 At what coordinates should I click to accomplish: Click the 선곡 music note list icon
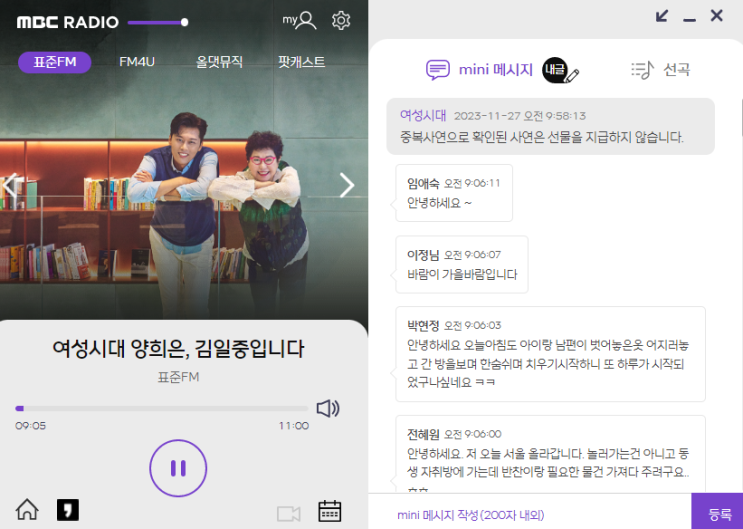click(643, 70)
